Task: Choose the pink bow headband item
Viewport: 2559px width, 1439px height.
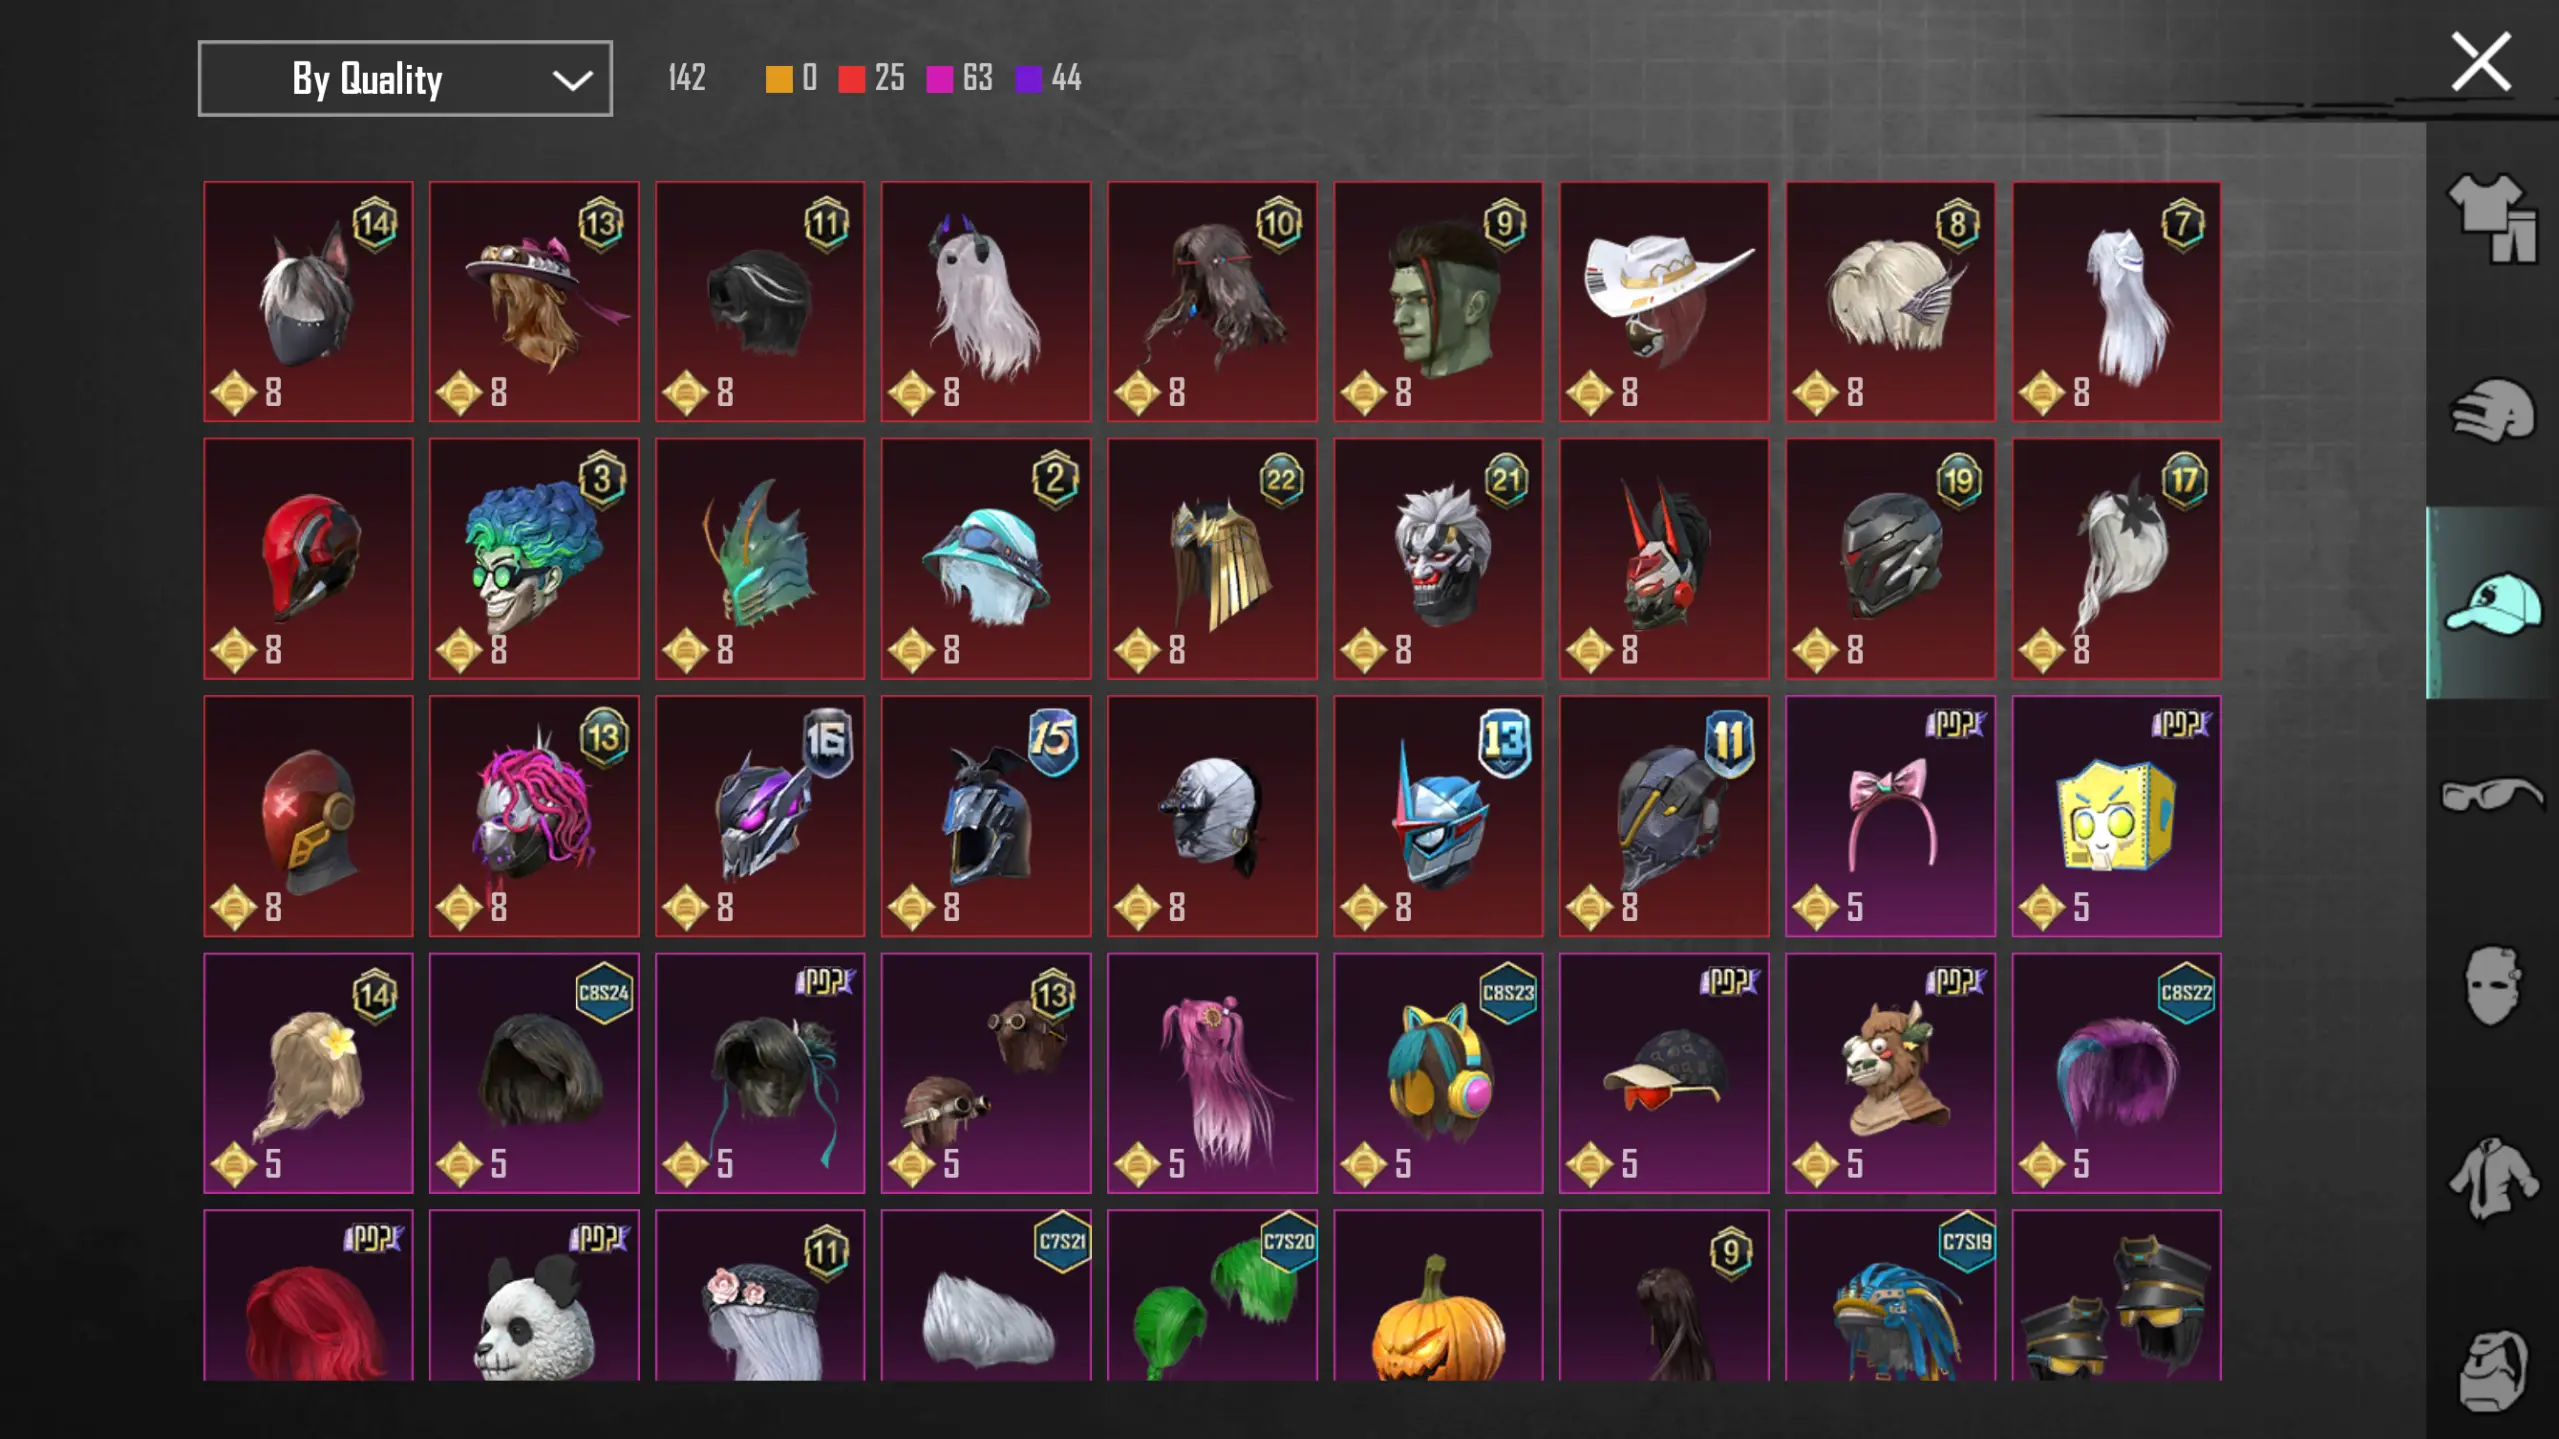Action: [1890, 816]
